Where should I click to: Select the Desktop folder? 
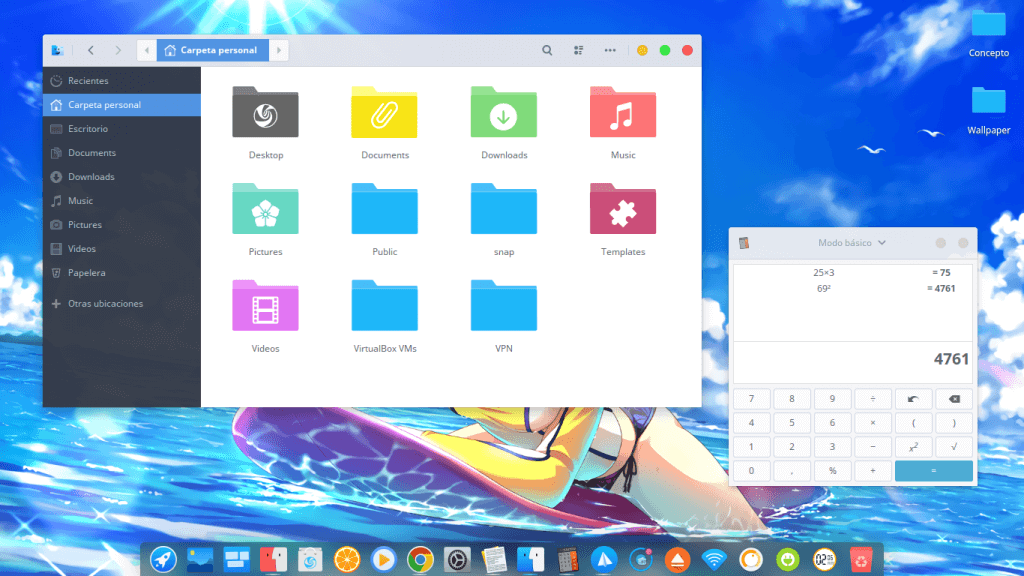[x=265, y=123]
